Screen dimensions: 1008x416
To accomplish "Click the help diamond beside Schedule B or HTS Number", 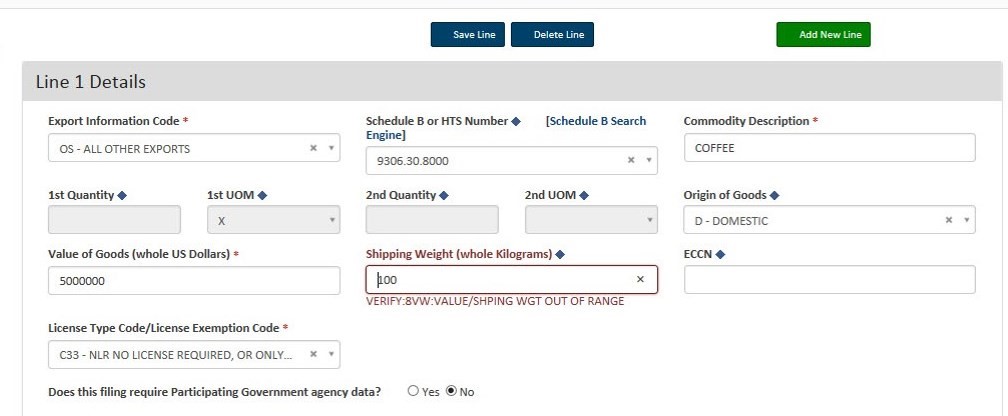I will click(x=516, y=121).
